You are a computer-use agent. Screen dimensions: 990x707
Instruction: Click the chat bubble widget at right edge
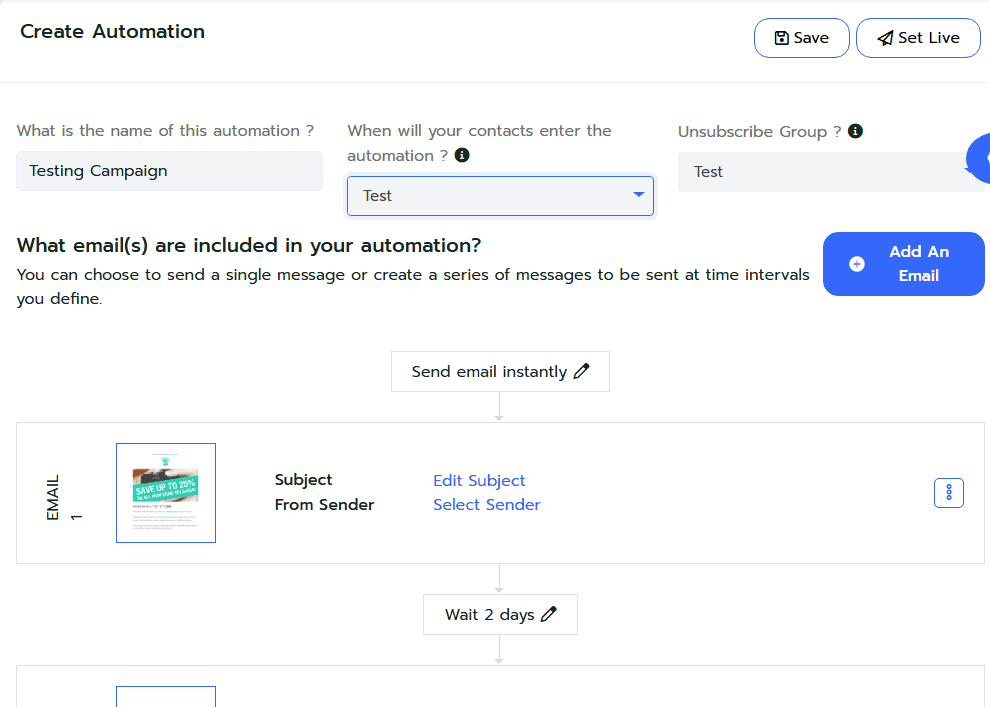coord(979,159)
